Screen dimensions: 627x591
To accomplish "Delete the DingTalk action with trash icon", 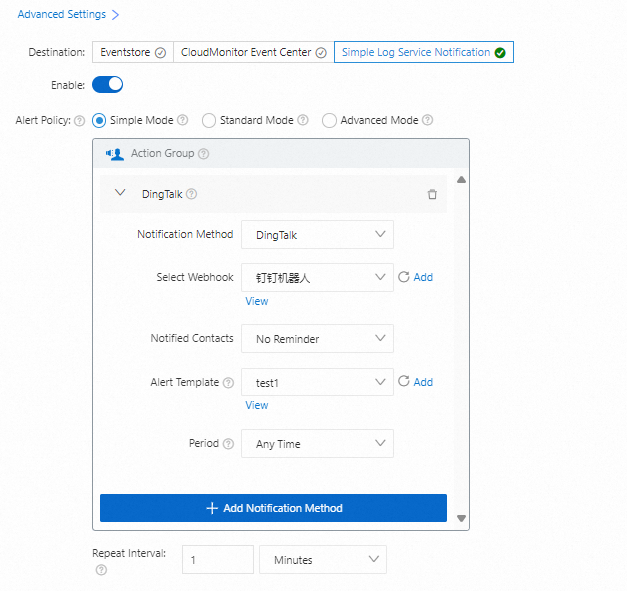I will 432,194.
